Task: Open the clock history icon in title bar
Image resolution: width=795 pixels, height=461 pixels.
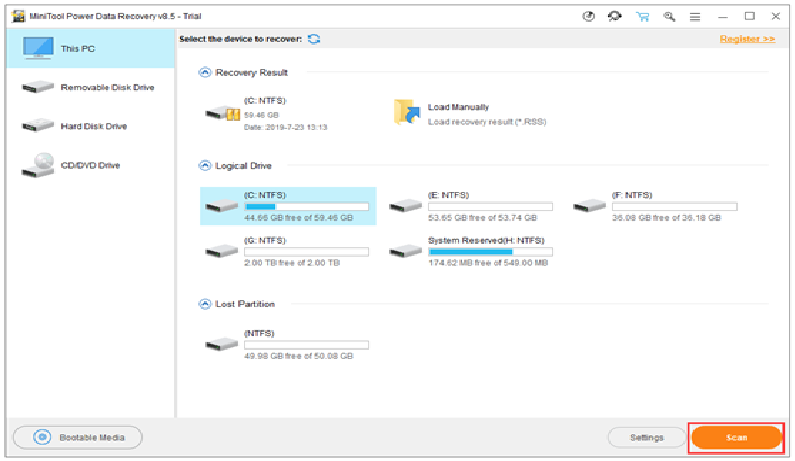Action: click(588, 17)
